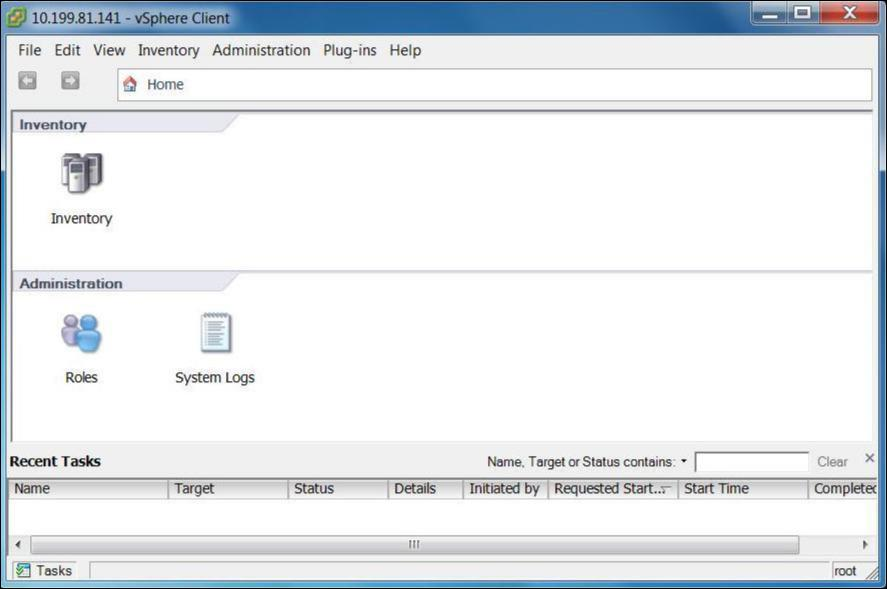Sort tasks by Target column
Screen dimensions: 887x589
[x=228, y=489]
